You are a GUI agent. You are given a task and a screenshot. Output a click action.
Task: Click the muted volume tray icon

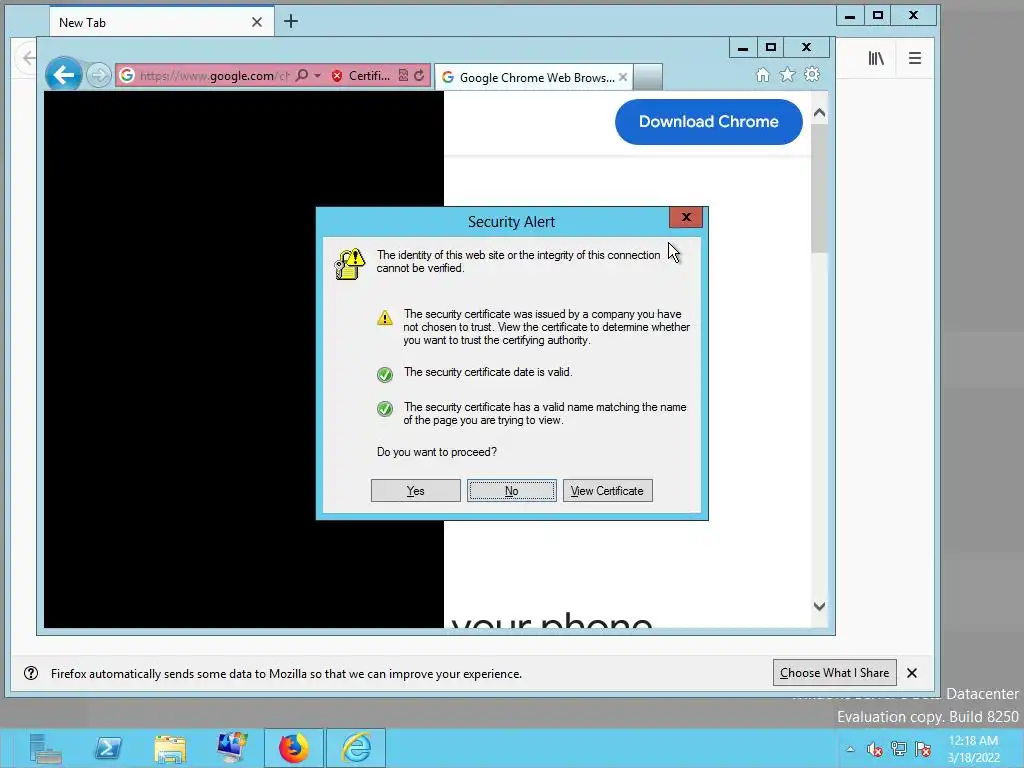pyautogui.click(x=874, y=749)
